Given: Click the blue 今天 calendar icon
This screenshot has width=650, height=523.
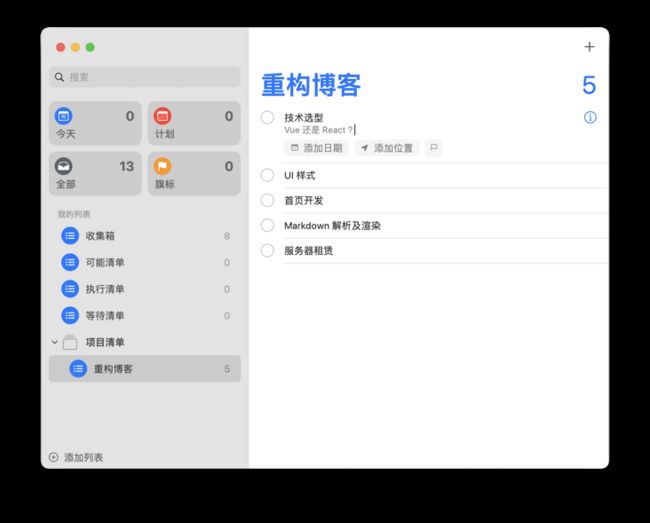Looking at the screenshot, I should point(63,116).
